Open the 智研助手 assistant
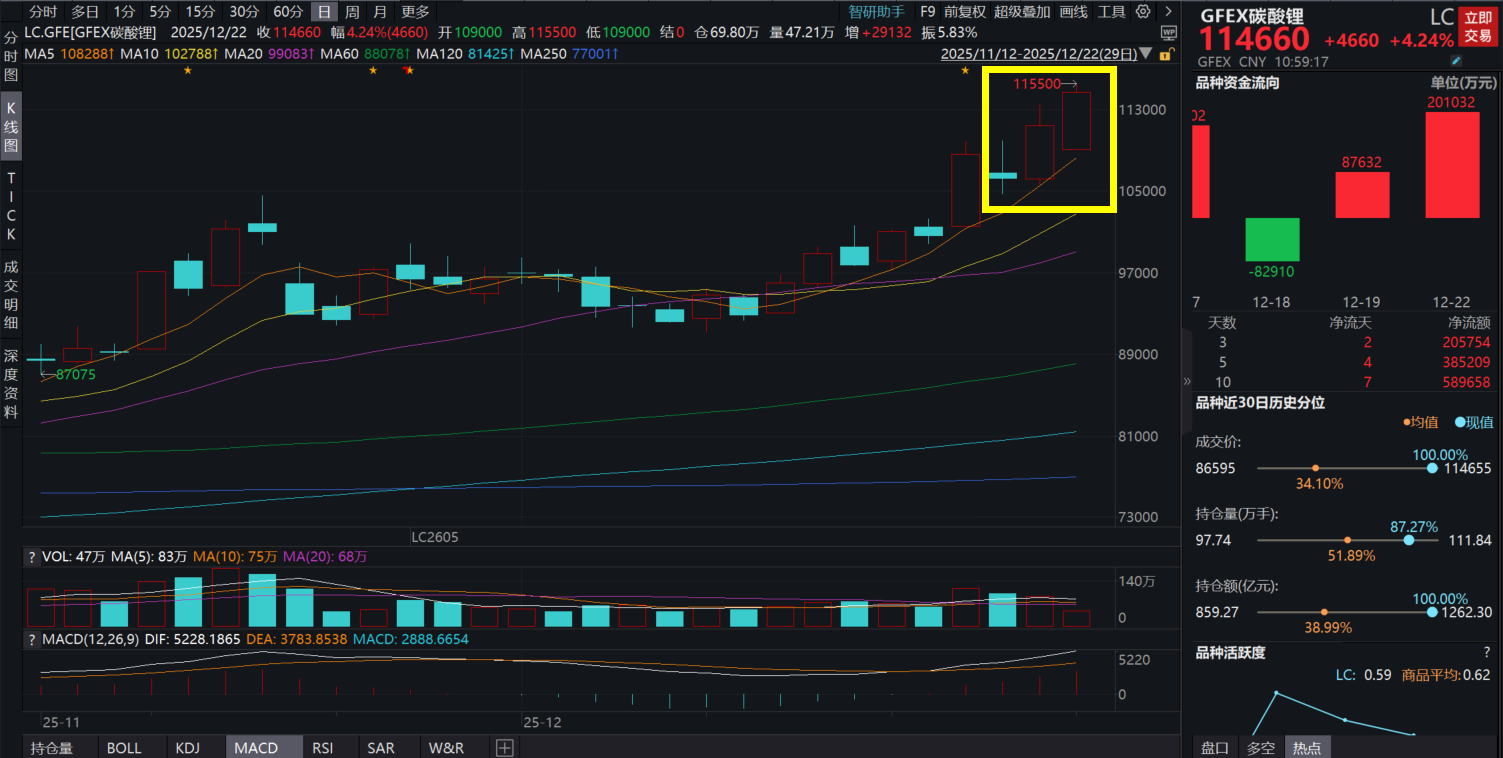The width and height of the screenshot is (1503, 758). [877, 12]
